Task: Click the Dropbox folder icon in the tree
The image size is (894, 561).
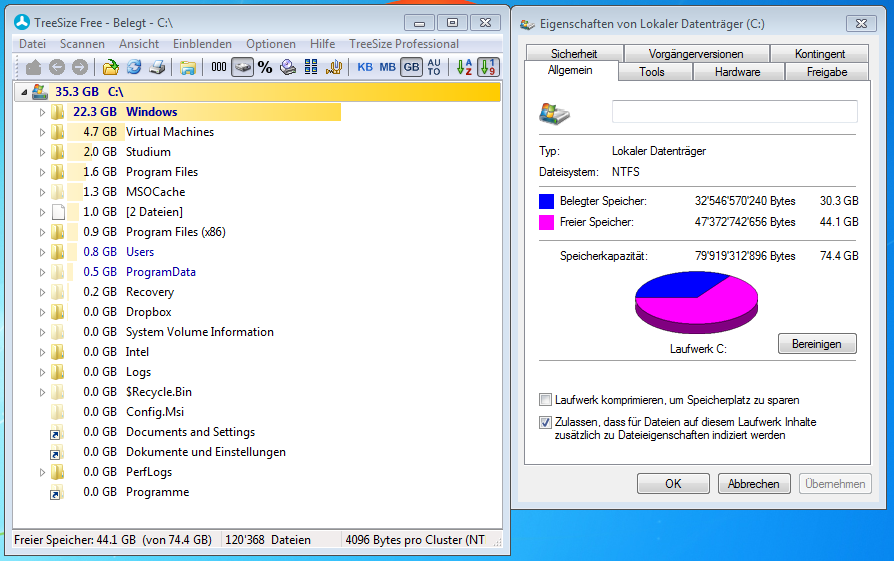Action: coord(58,312)
